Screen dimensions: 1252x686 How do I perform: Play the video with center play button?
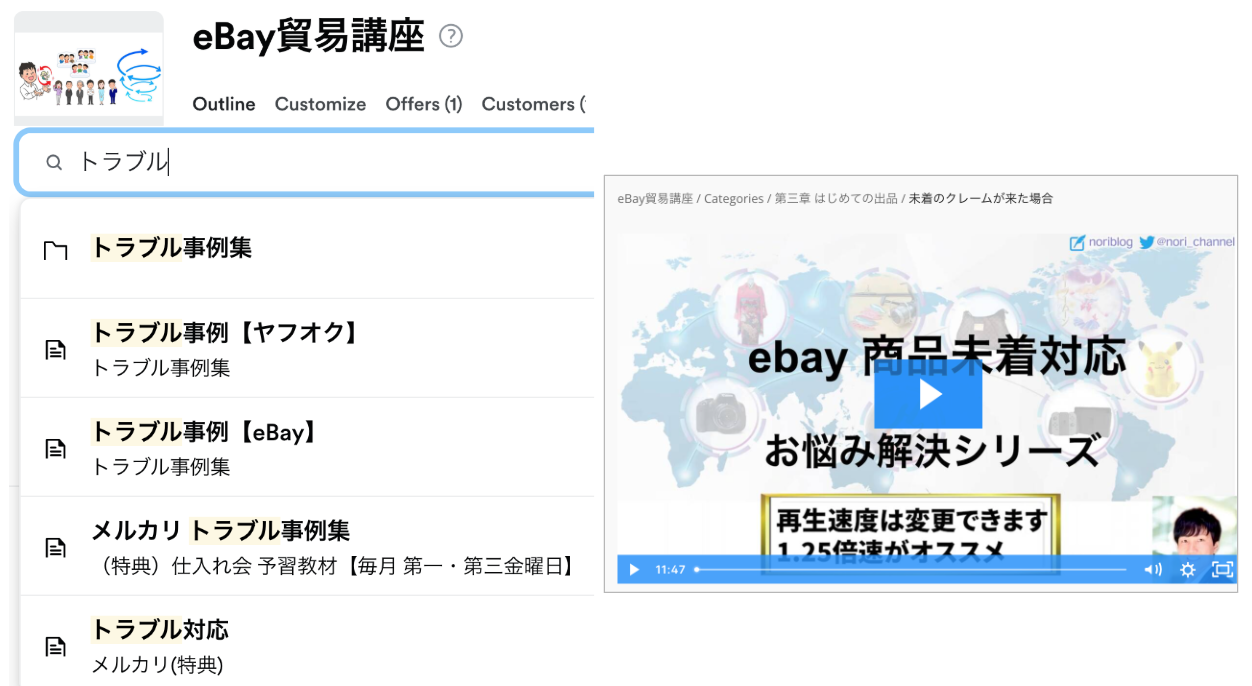pos(928,394)
